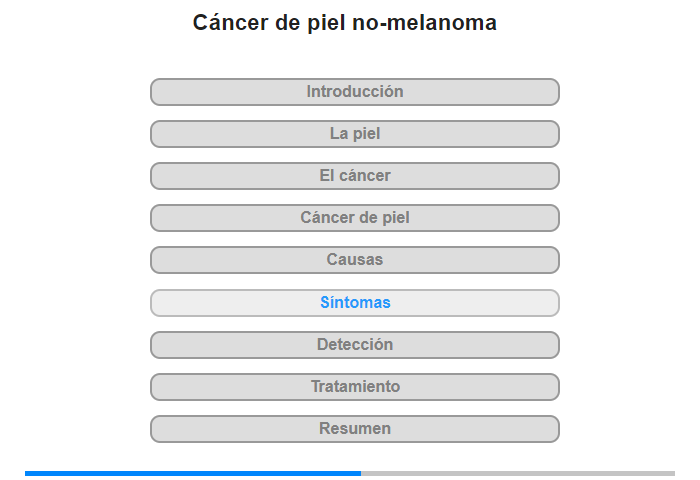Choose Resumen at the bottom of the menu
The width and height of the screenshot is (700, 480).
(355, 429)
